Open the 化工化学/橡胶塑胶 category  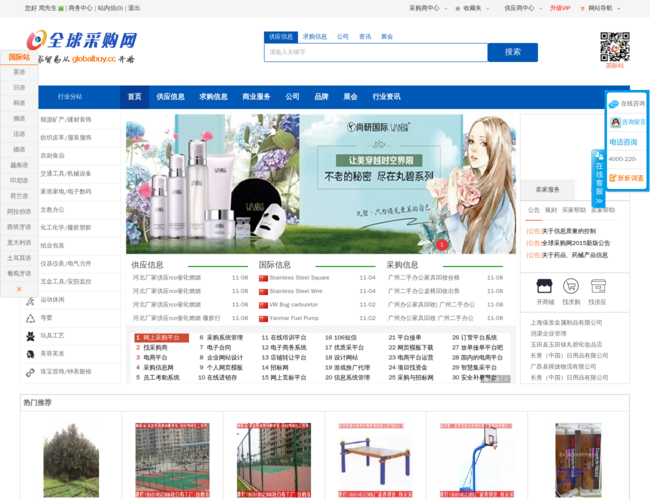[x=65, y=227]
